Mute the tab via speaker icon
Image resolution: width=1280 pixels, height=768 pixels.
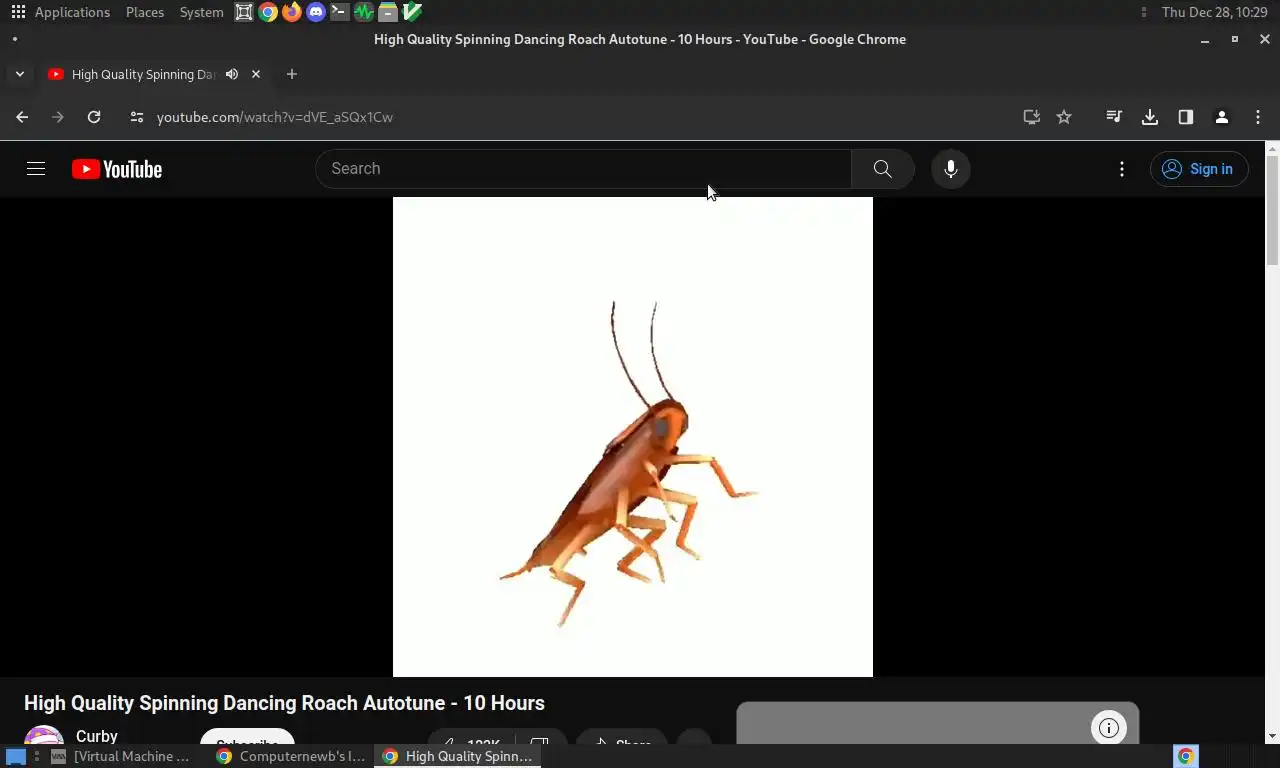232,74
